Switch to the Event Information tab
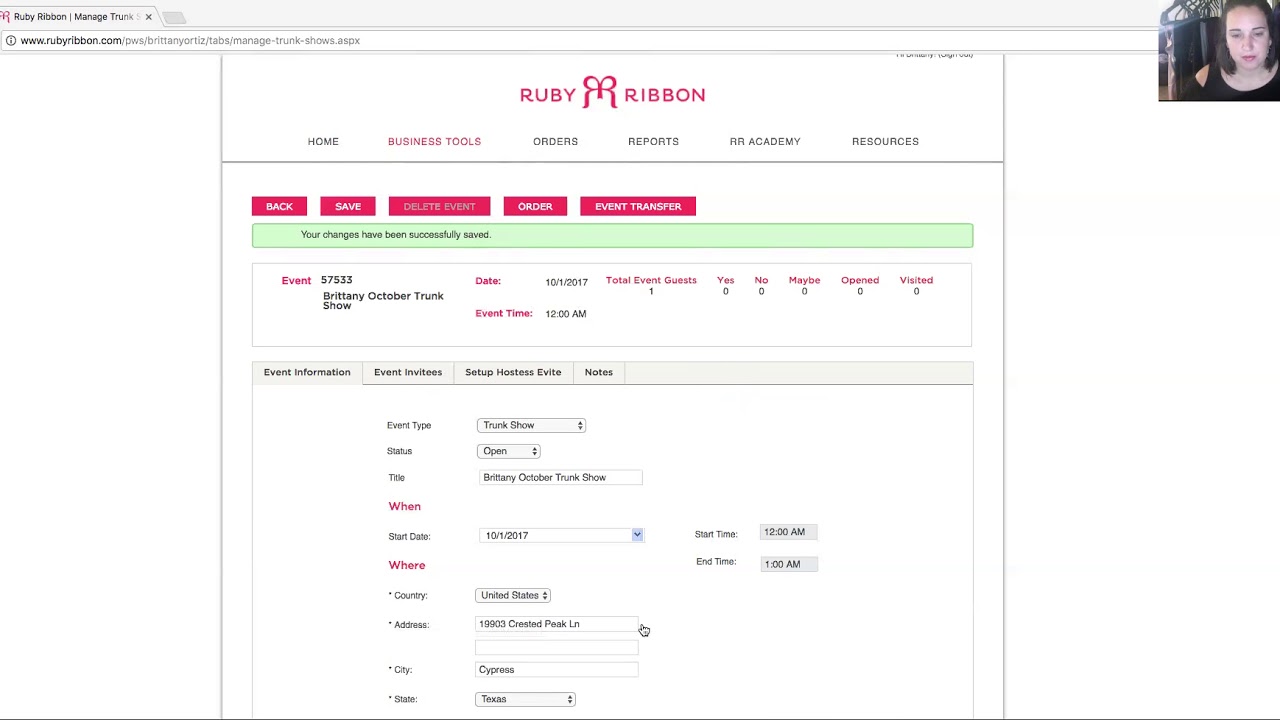 307,372
